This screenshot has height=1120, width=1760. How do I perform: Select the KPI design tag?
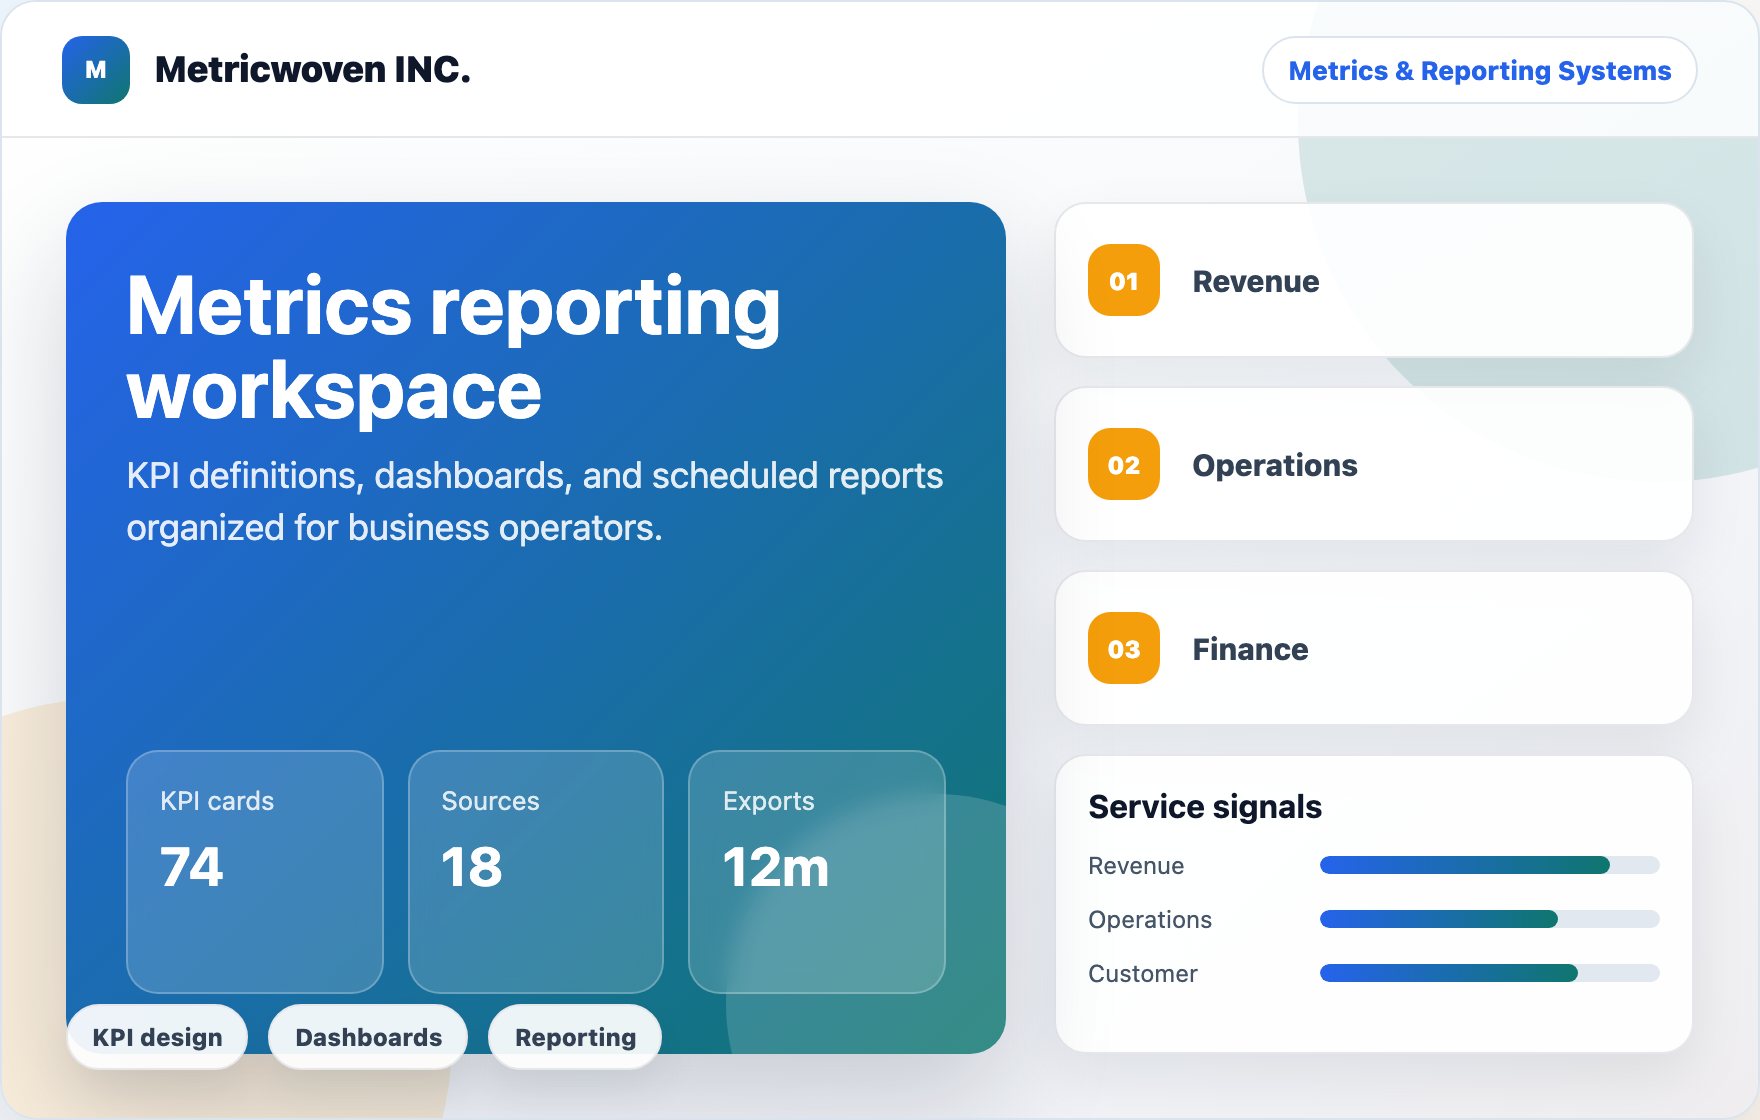pyautogui.click(x=157, y=1037)
